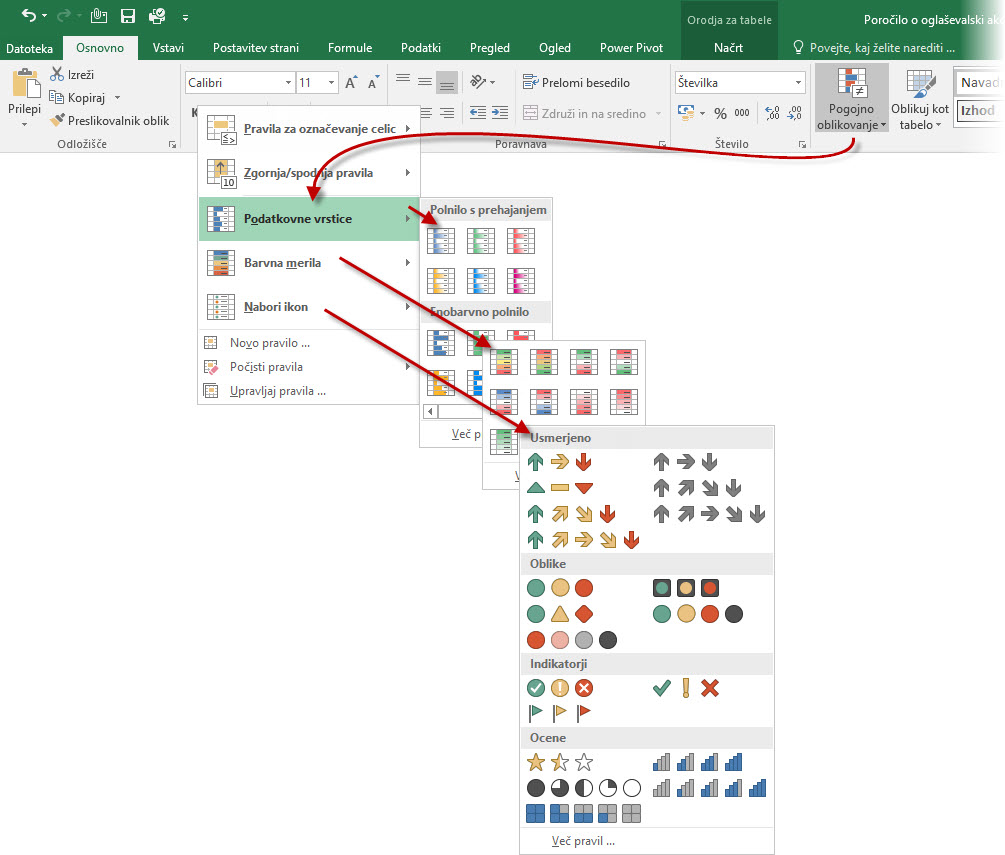Choose three traffic lights with rim set
Screen dimensions: 1005x855
[x=686, y=588]
